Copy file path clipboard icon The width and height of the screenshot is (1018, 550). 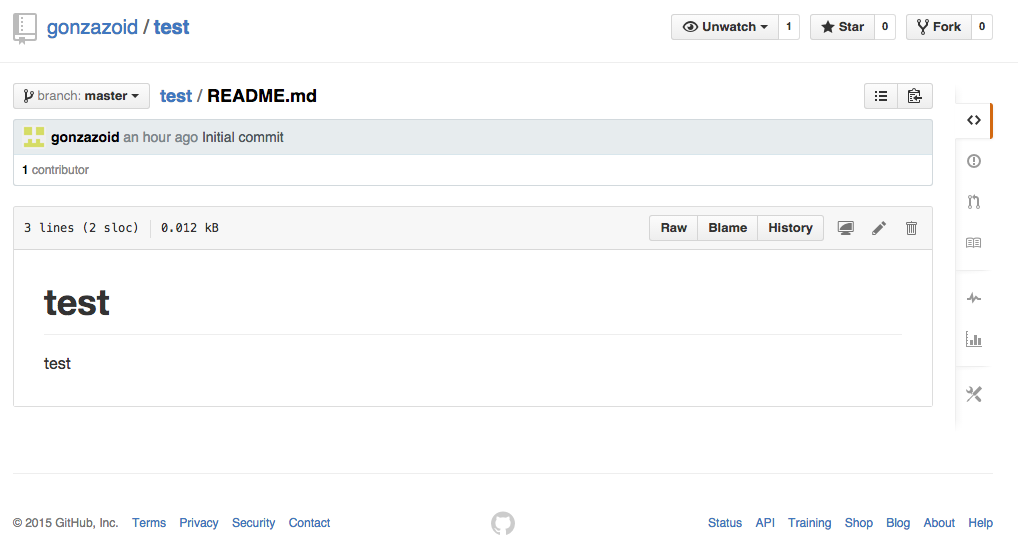pos(915,96)
